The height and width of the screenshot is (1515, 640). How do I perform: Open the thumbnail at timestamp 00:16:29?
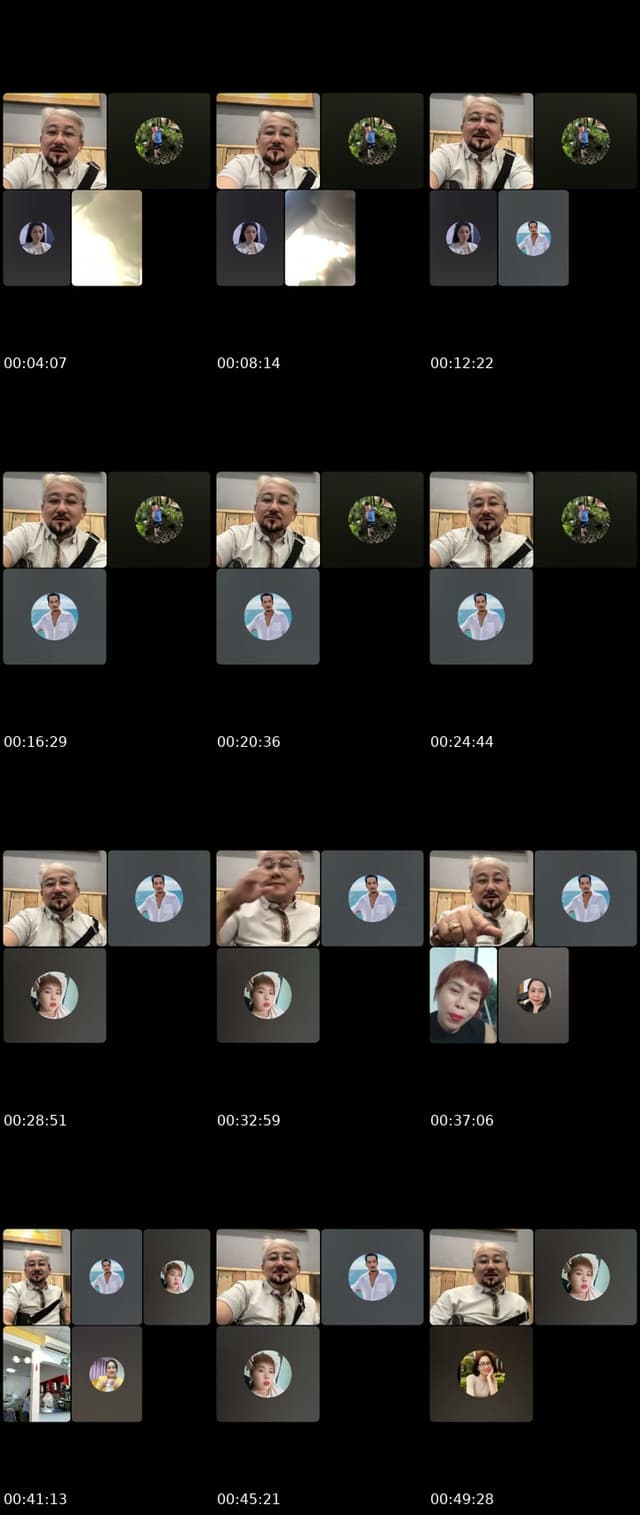click(x=107, y=568)
